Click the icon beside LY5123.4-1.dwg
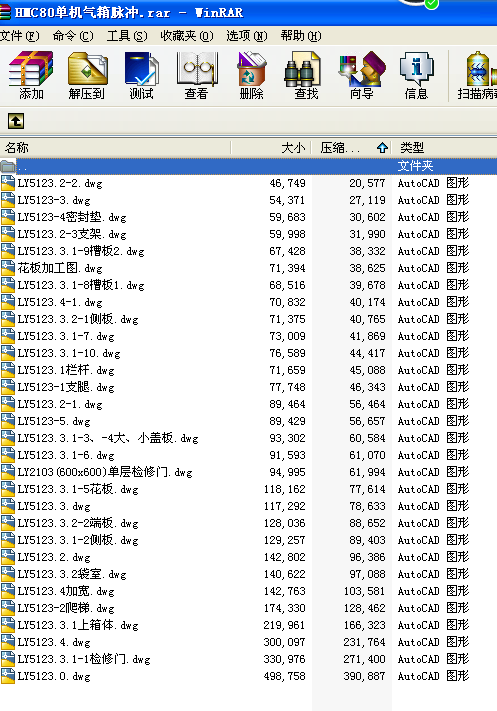Screen dimensions: 497x711 click(8, 302)
